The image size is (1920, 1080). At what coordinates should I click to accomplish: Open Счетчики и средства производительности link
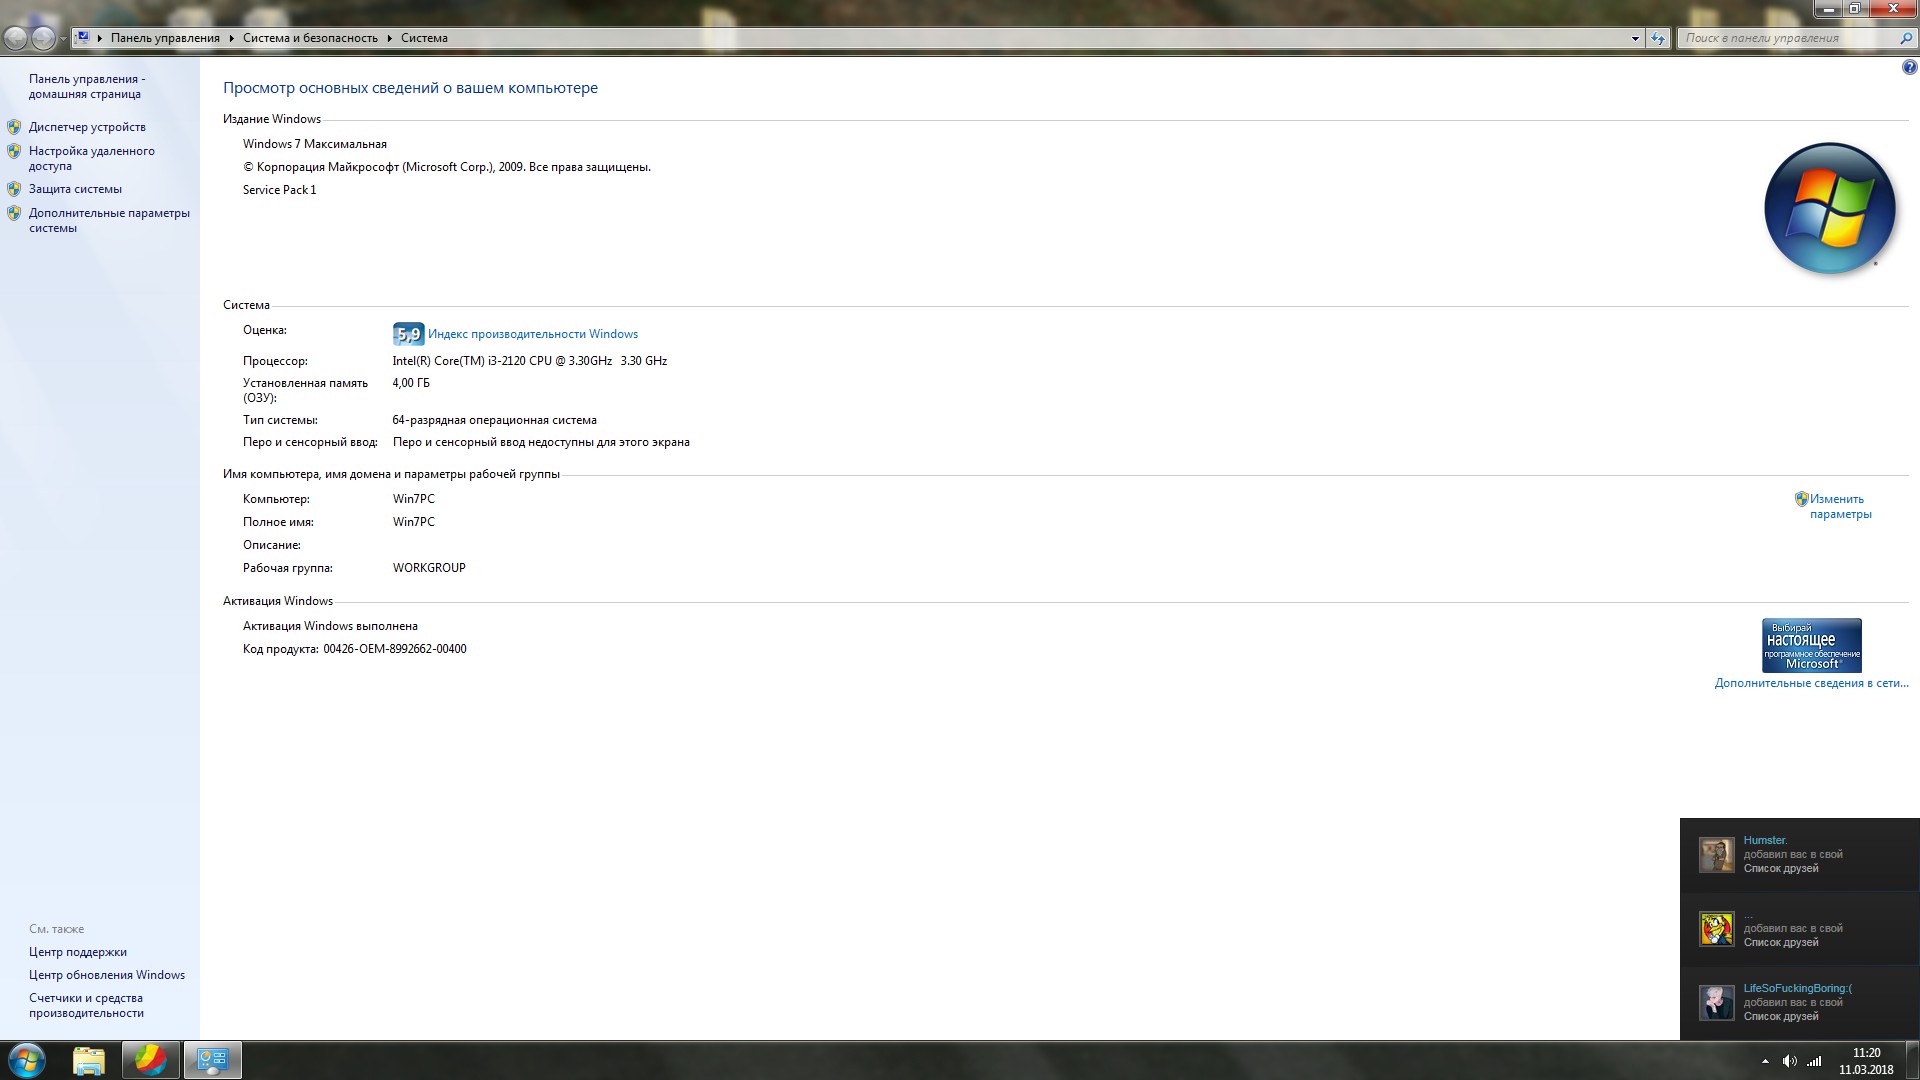pos(86,1005)
